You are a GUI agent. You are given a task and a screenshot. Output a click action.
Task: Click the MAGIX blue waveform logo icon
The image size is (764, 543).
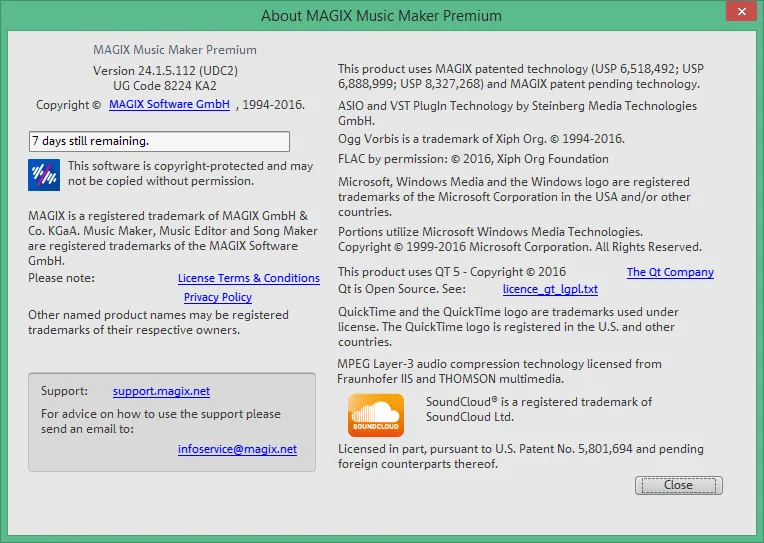(x=44, y=175)
